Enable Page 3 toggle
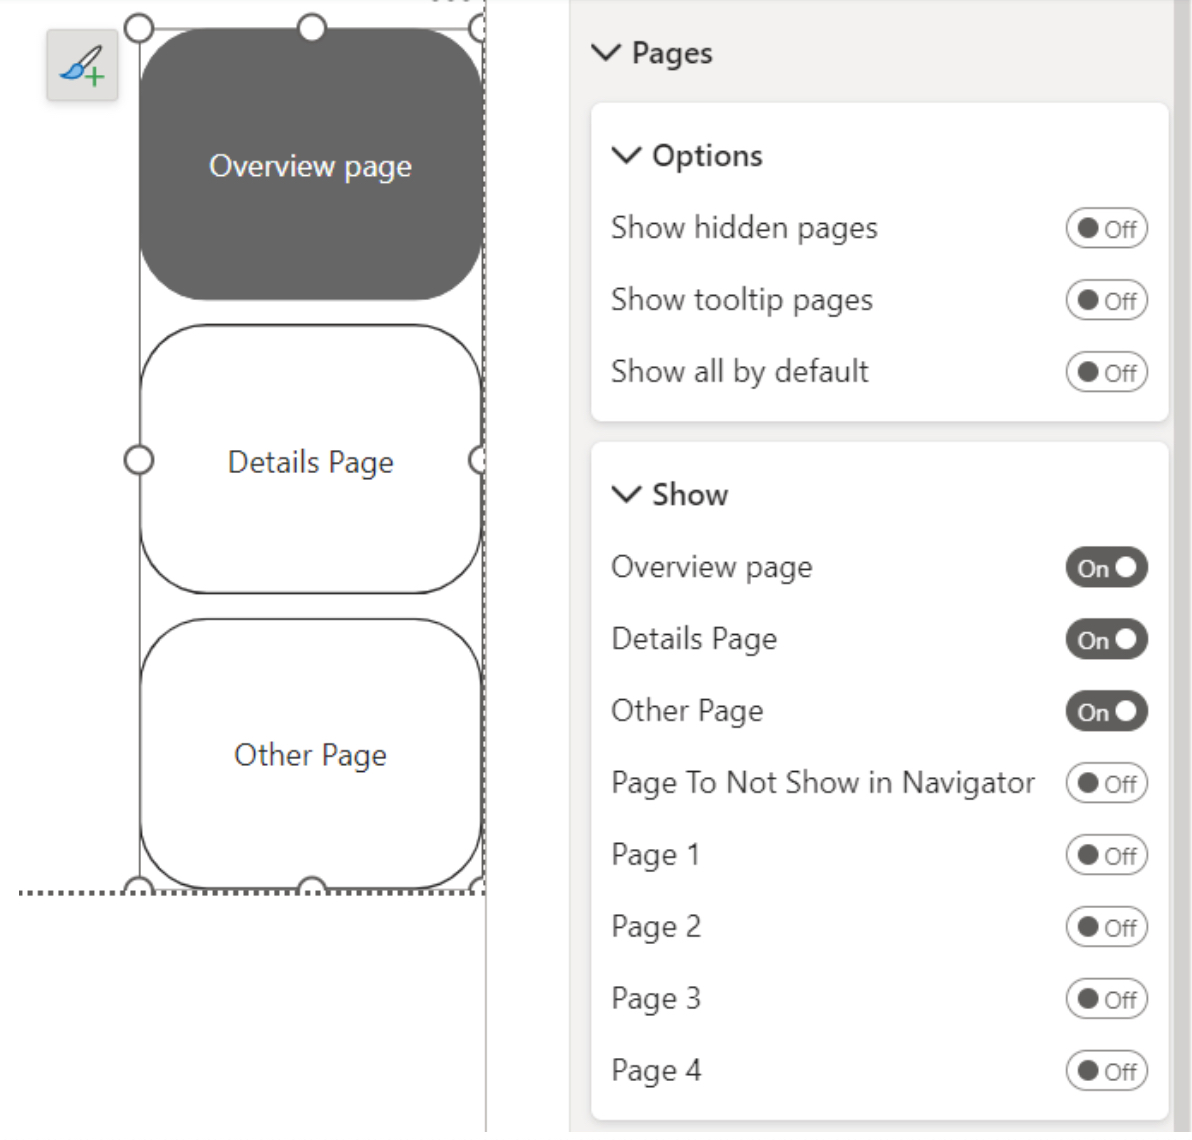 point(1106,999)
